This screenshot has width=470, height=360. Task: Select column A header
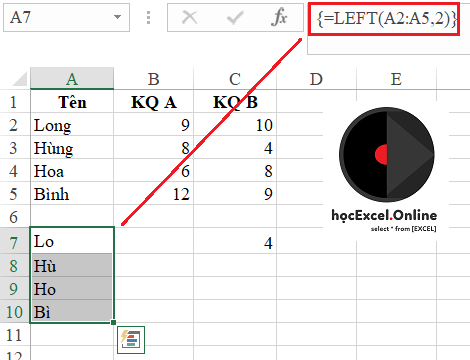(x=72, y=79)
